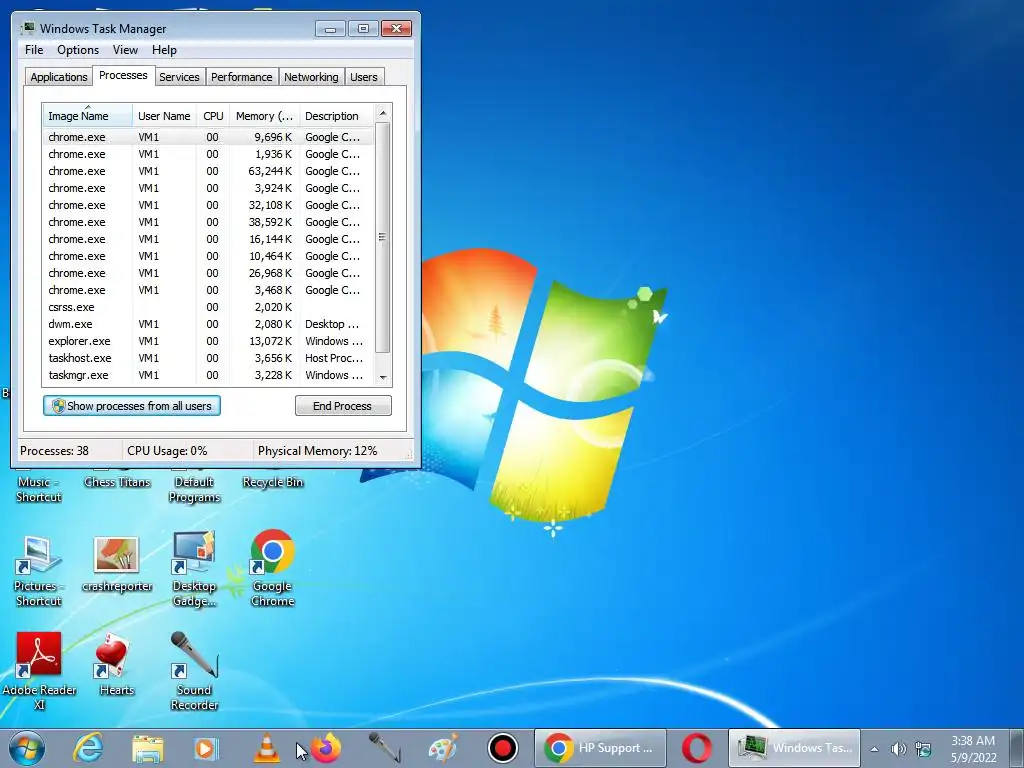
Task: Select Sound Recorder desktop icon
Action: pos(194,671)
